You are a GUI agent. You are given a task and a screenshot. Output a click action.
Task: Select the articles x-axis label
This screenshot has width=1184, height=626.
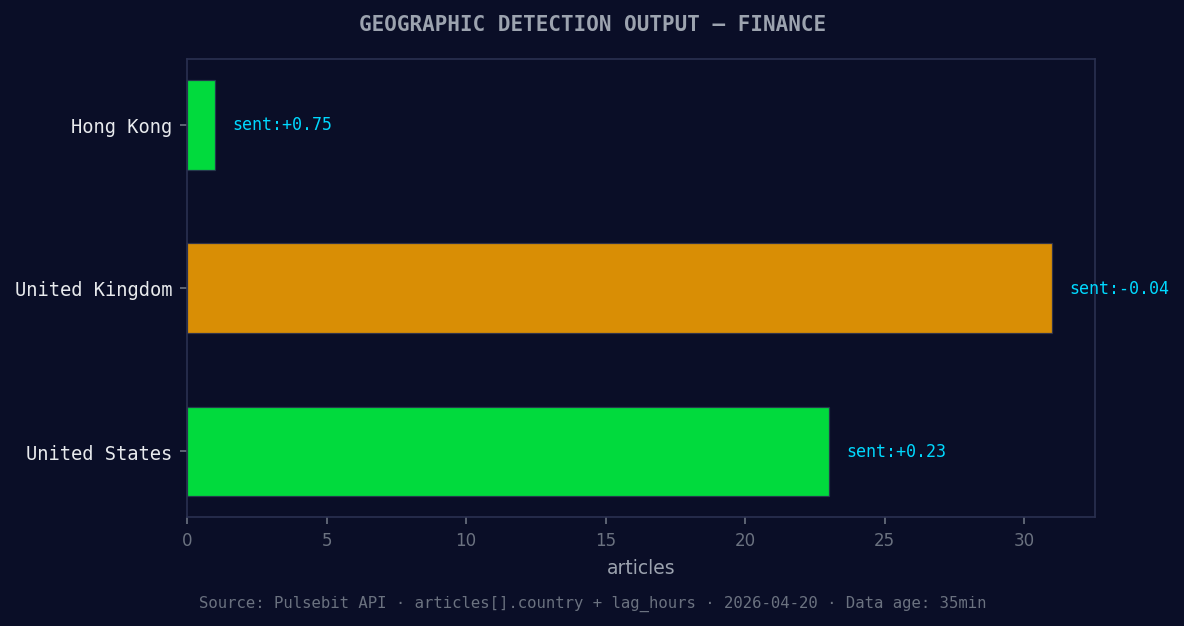click(x=640, y=567)
